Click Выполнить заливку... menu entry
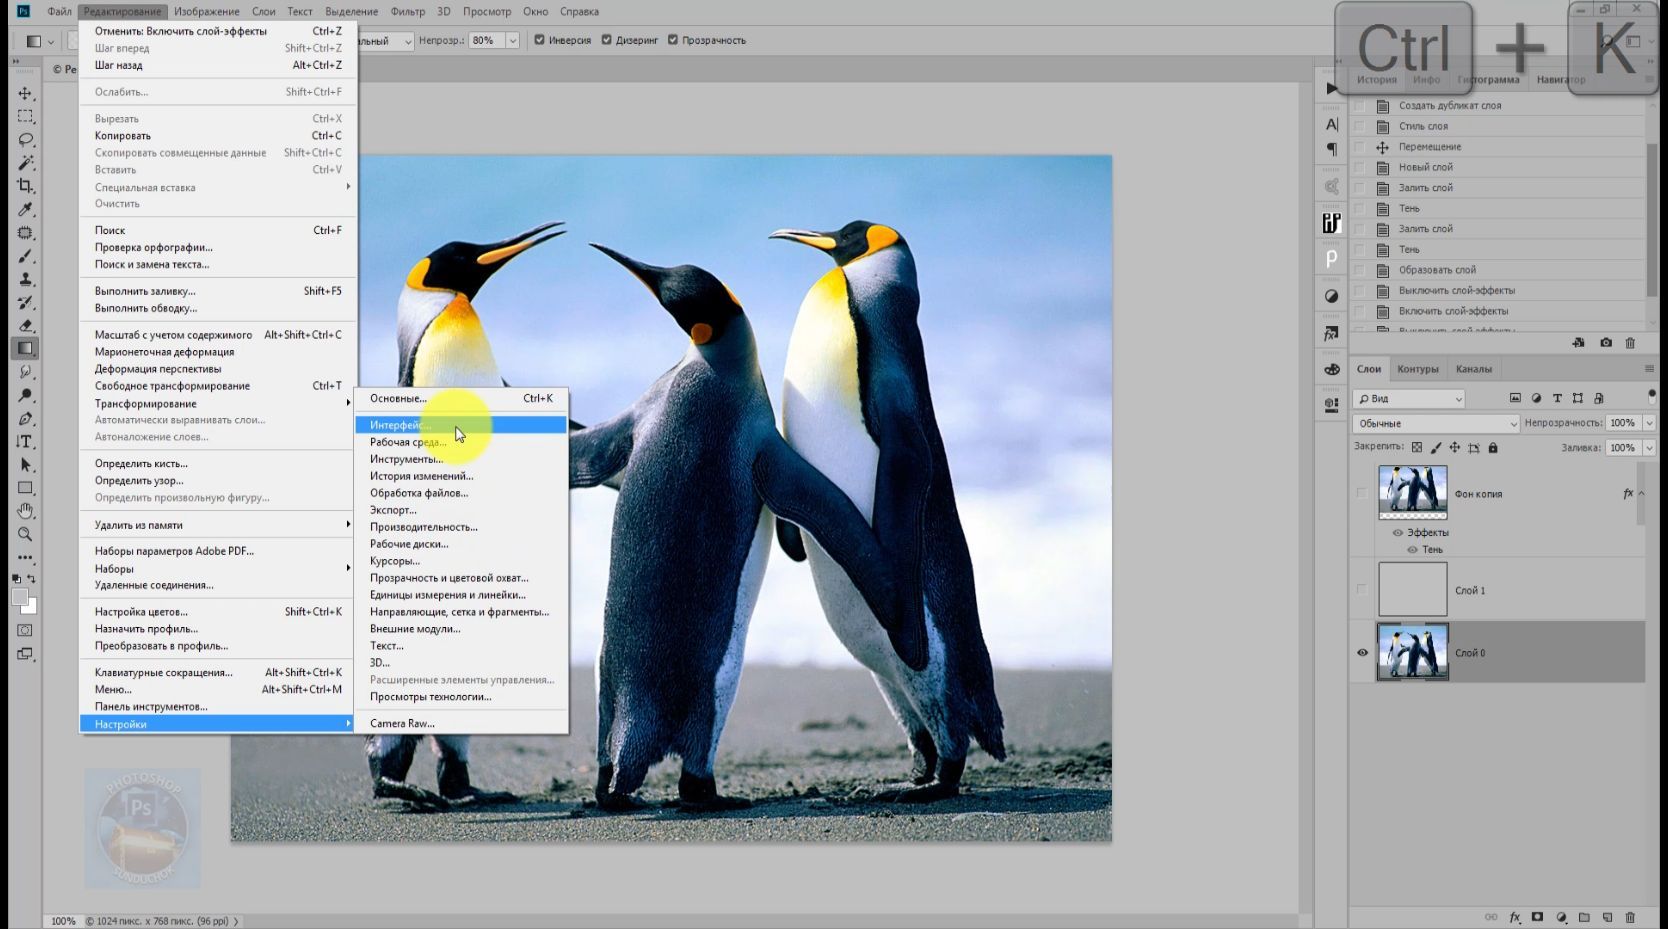 [218, 291]
